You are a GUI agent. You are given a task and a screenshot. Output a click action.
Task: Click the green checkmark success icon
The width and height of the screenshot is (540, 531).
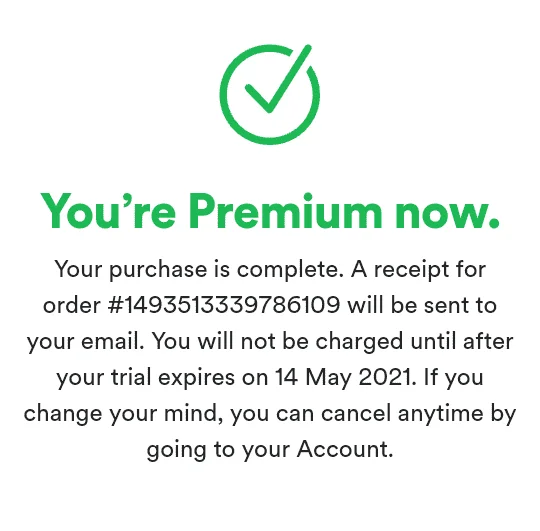(x=270, y=94)
